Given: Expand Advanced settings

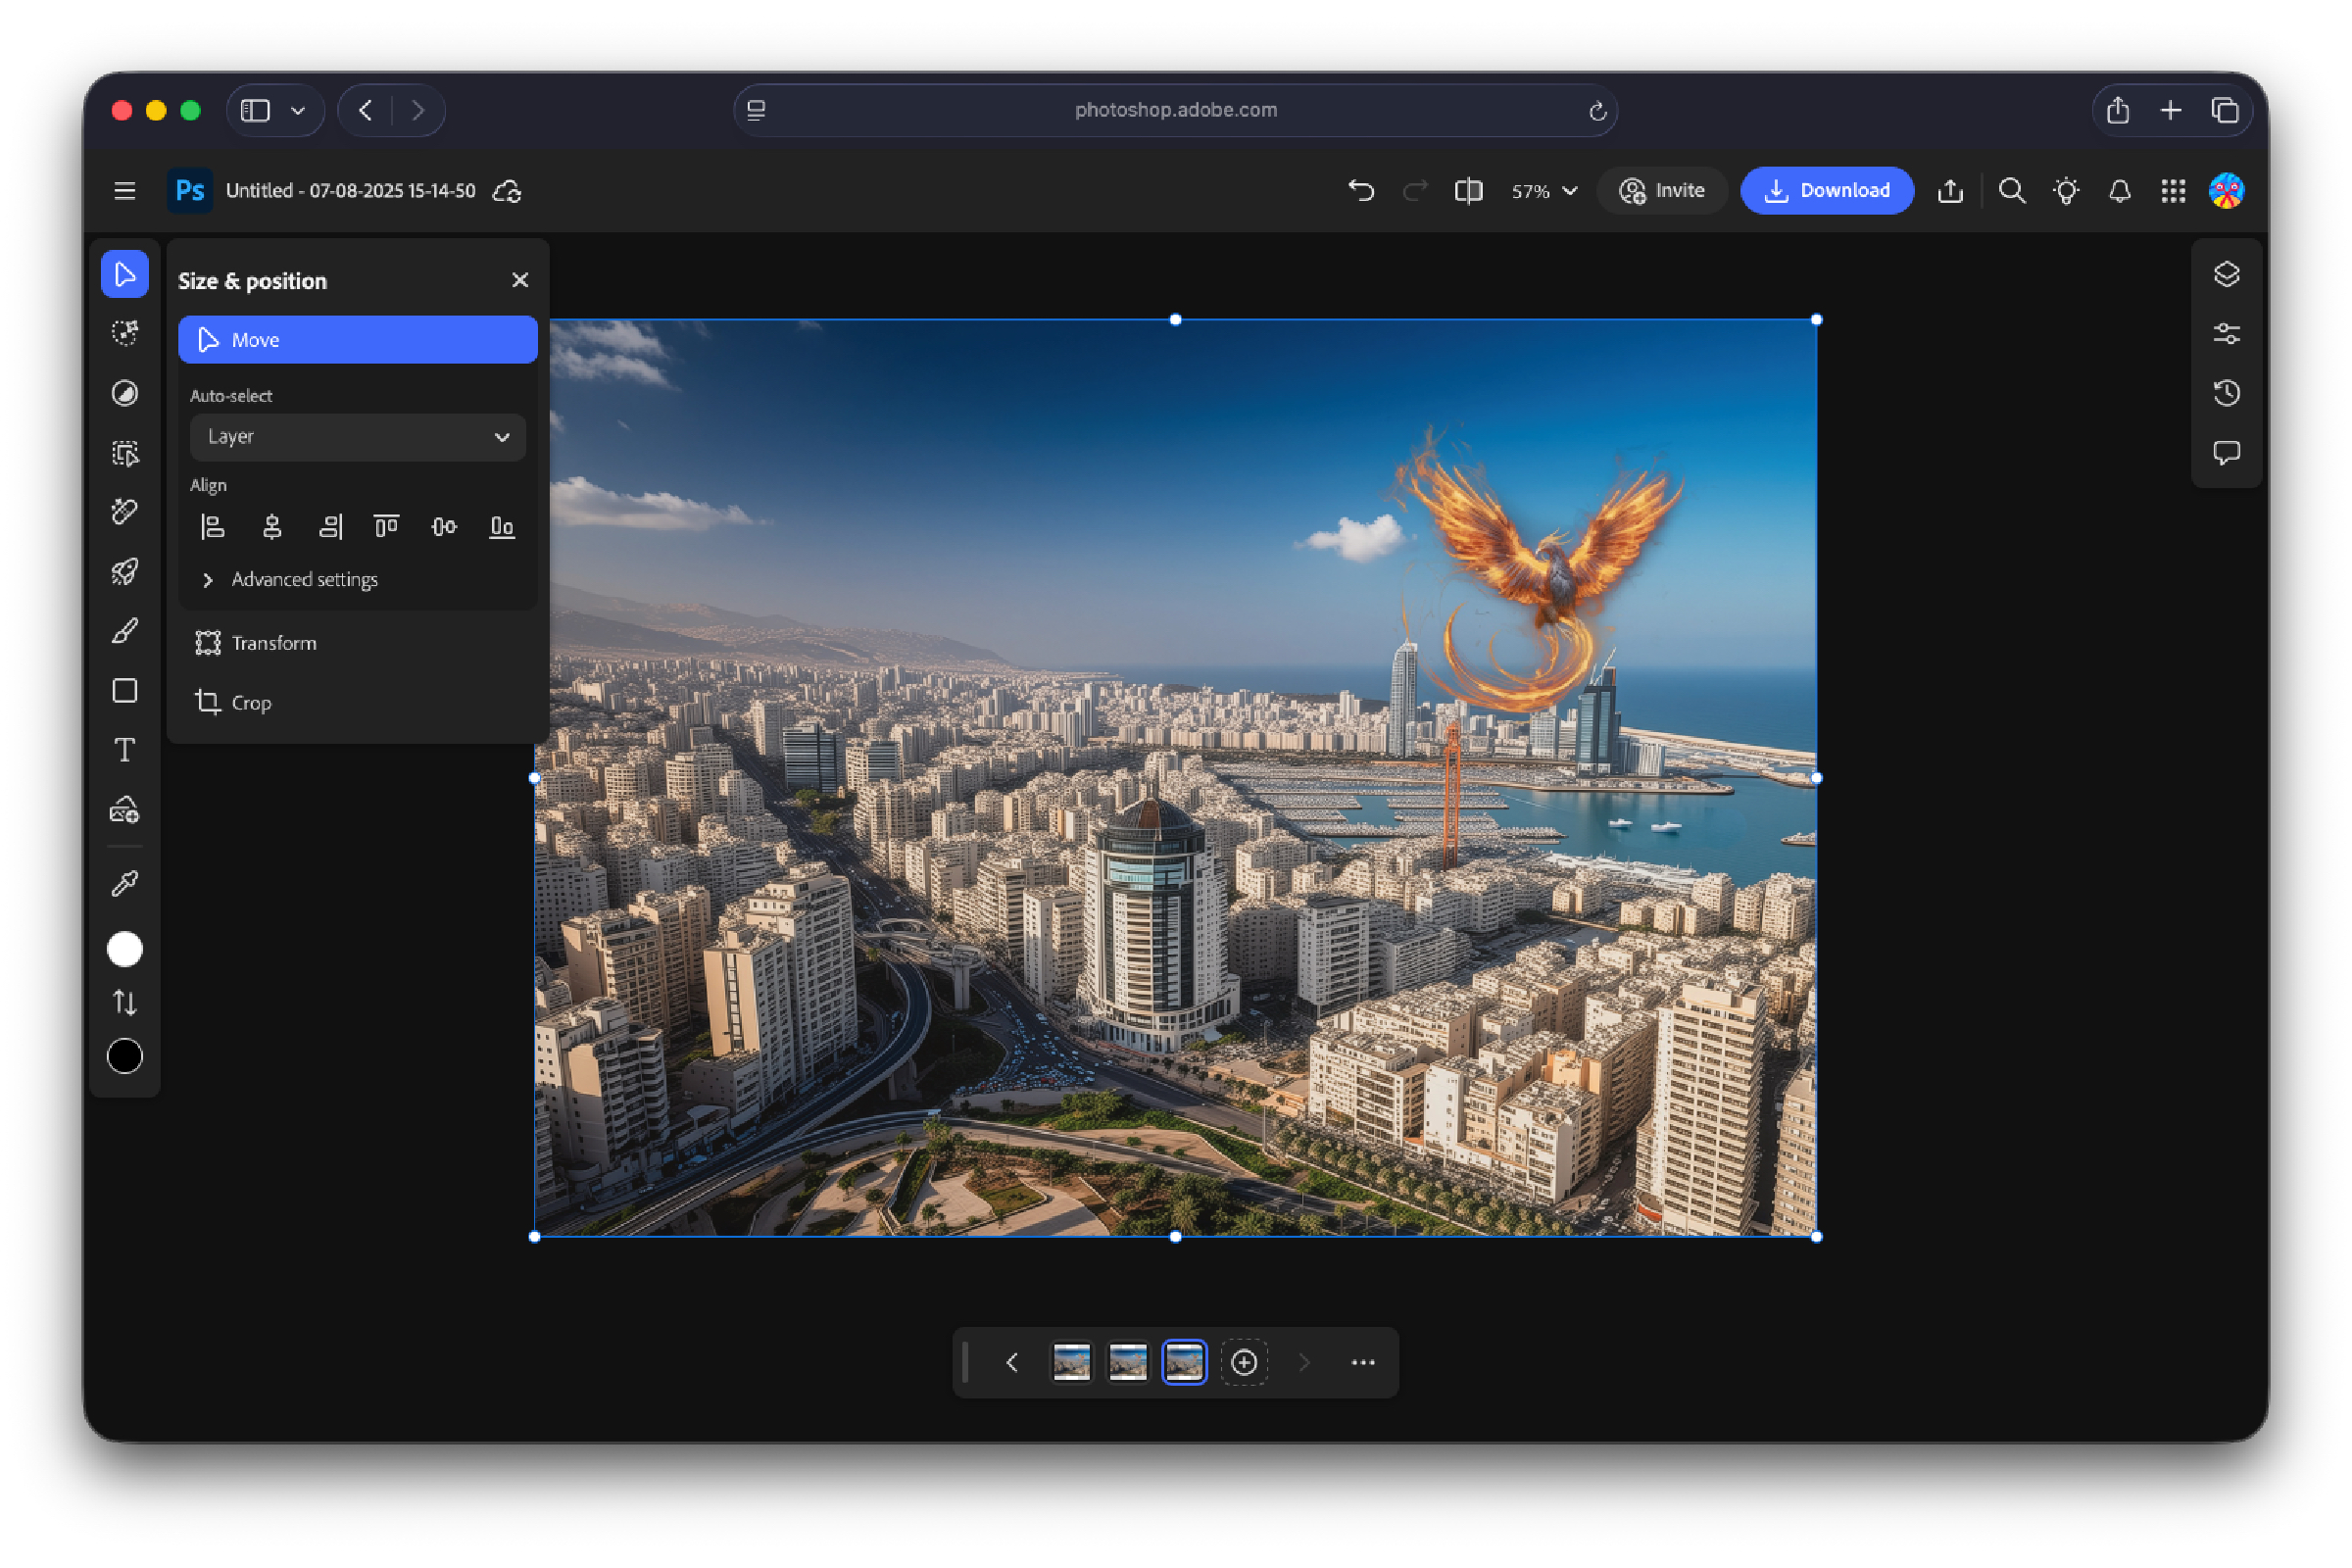Looking at the screenshot, I should [x=303, y=579].
